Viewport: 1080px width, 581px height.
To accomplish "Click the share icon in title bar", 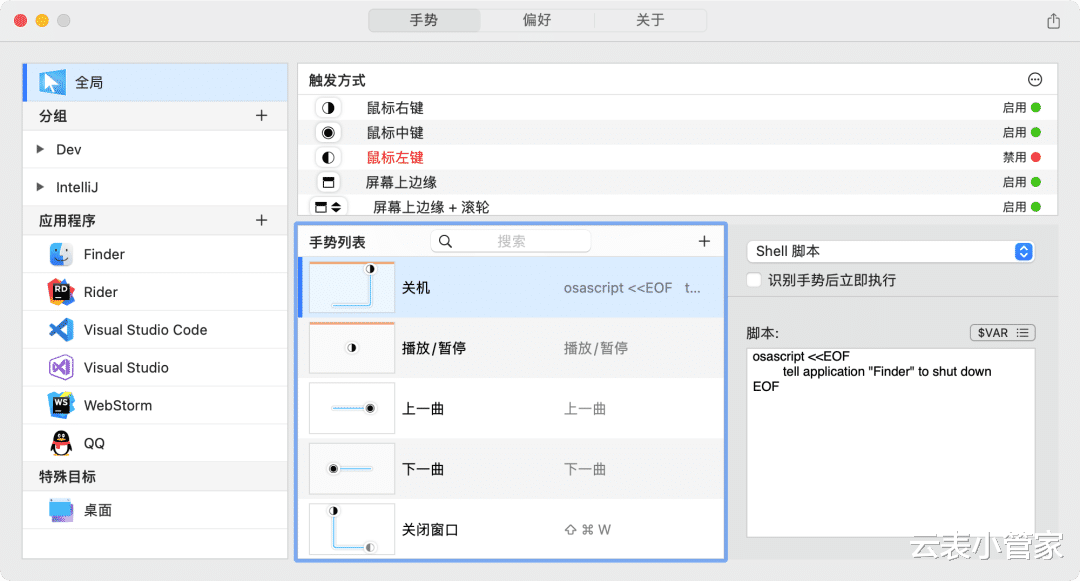I will 1053,21.
